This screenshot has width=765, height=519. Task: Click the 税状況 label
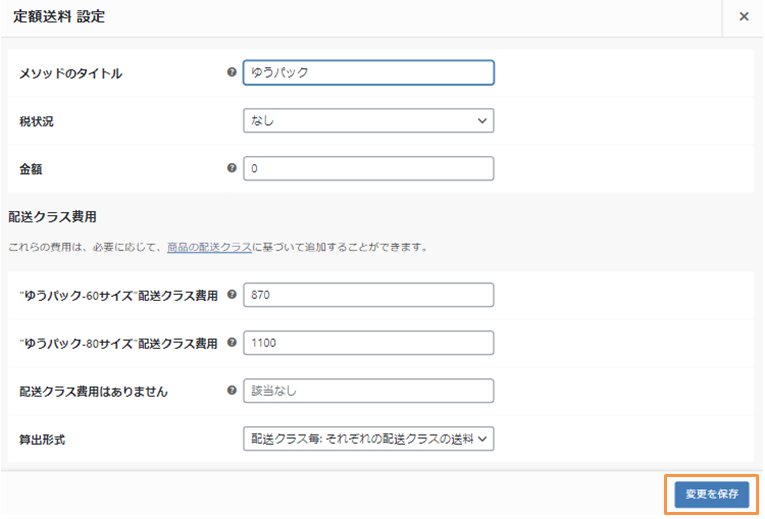click(37, 121)
